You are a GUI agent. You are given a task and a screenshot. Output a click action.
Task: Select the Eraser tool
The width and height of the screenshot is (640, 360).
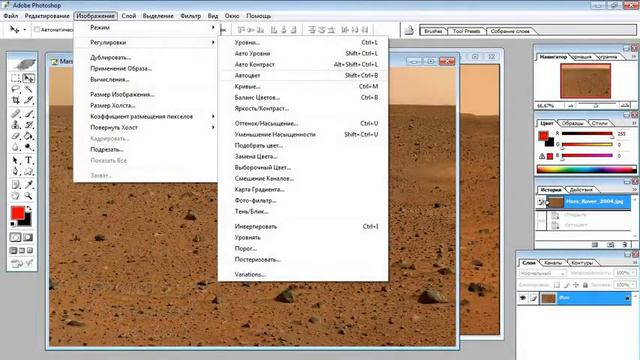pos(16,136)
